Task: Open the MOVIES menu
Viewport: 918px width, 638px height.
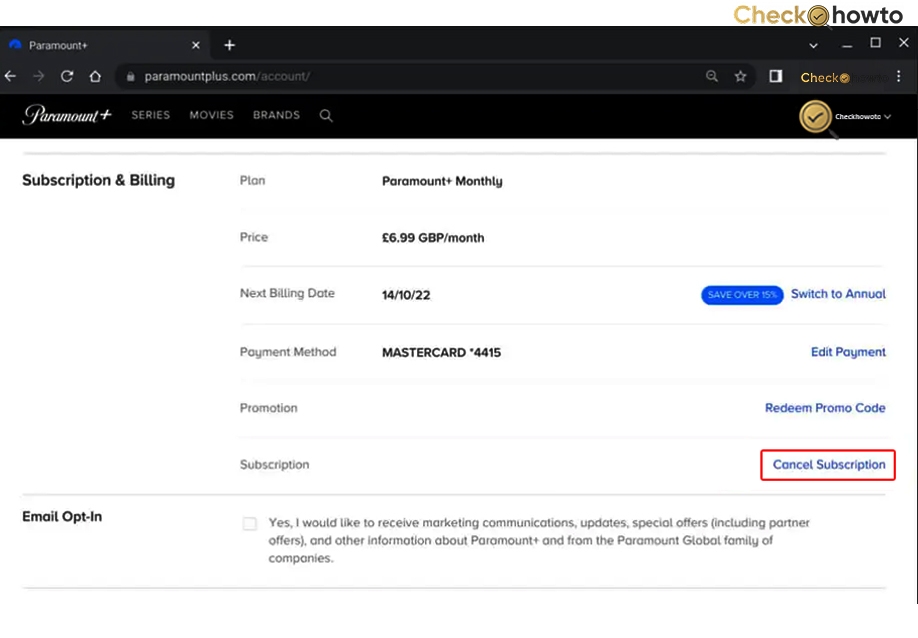Action: pos(211,115)
